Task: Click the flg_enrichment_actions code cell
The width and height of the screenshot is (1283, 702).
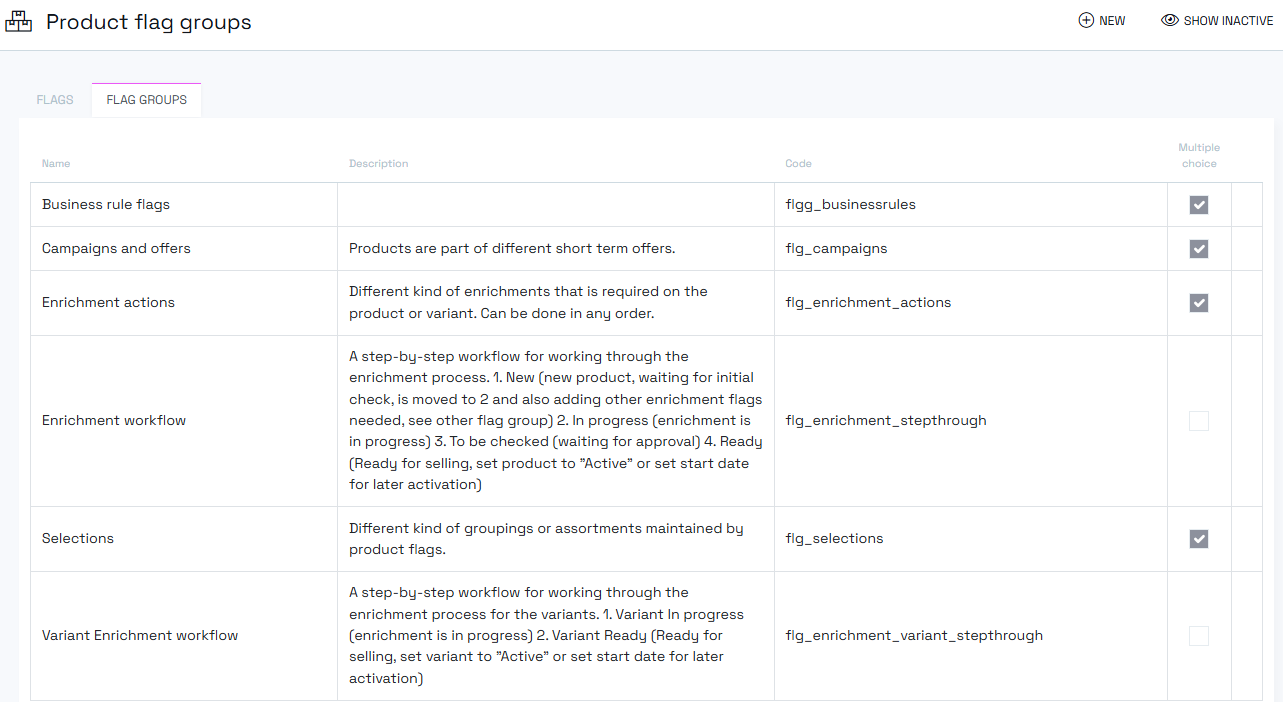Action: coord(868,303)
